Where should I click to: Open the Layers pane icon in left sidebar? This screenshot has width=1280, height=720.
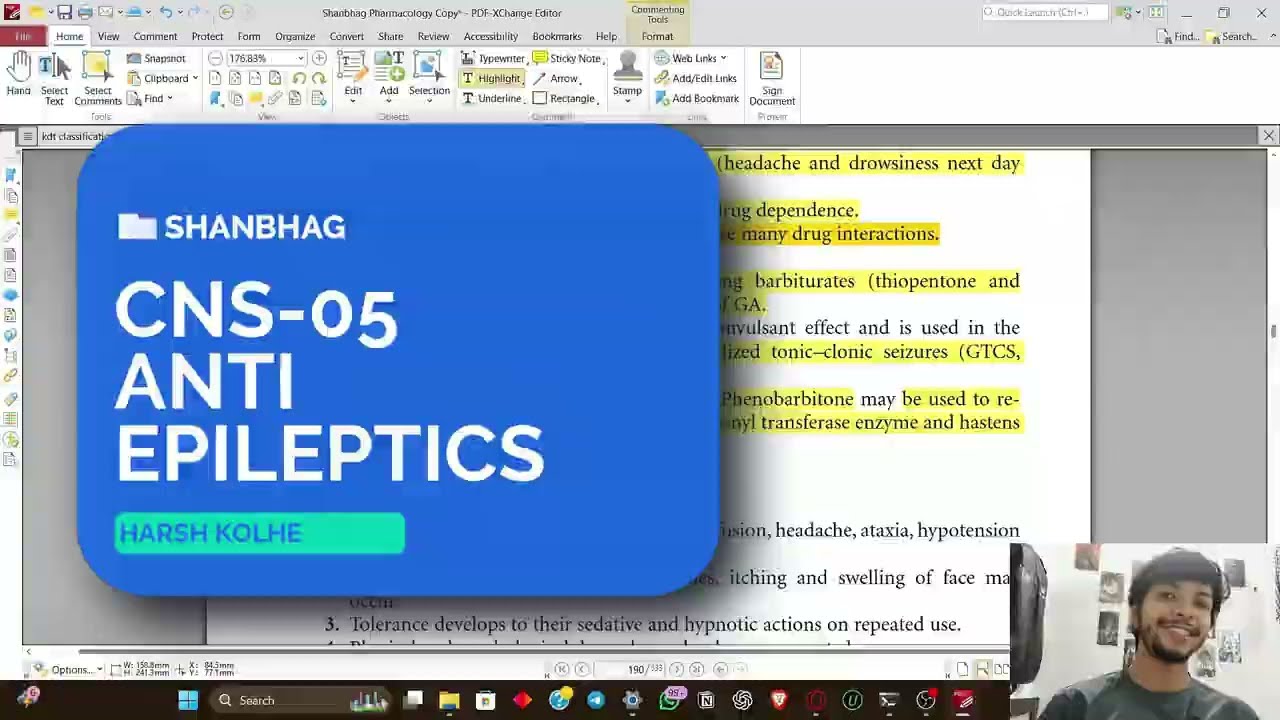click(x=10, y=295)
